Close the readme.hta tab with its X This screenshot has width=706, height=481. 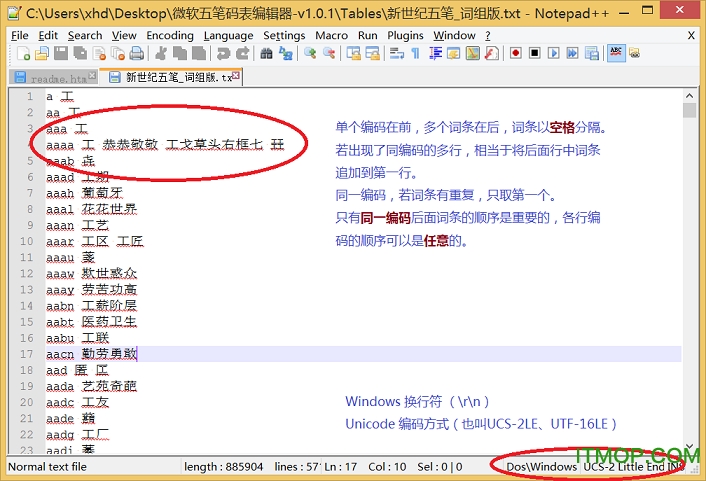(92, 75)
